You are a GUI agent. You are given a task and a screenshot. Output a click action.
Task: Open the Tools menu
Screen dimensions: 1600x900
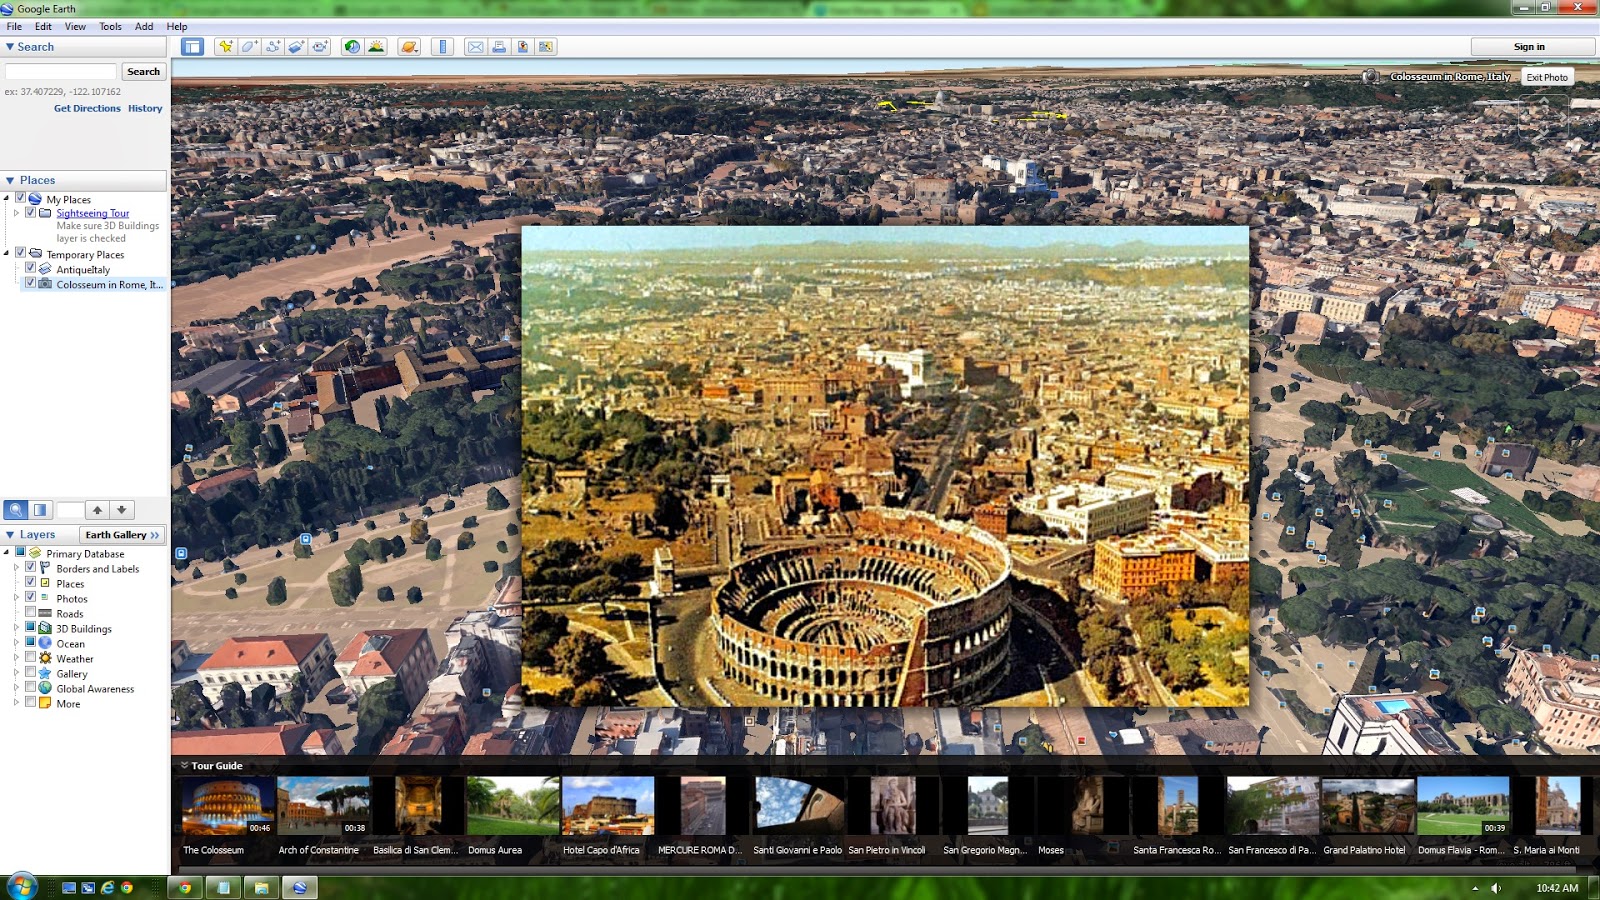tap(109, 26)
